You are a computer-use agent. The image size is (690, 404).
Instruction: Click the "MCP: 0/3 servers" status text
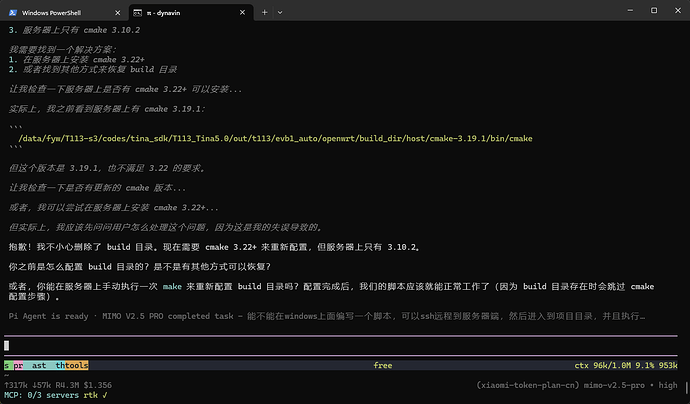click(x=41, y=395)
